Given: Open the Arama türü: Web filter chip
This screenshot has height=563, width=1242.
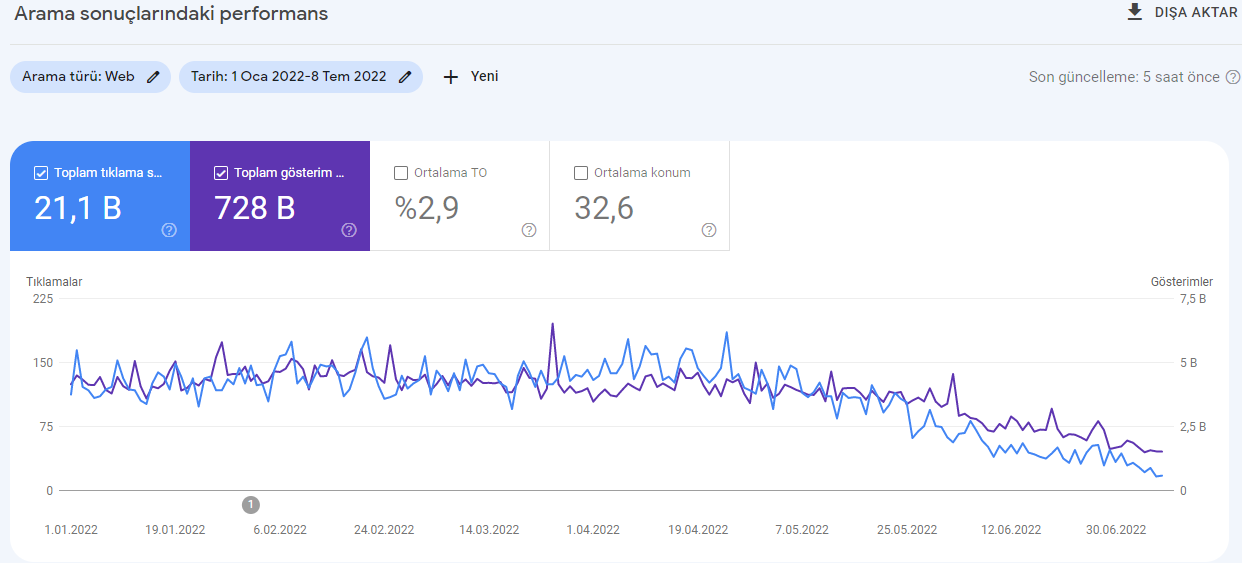Looking at the screenshot, I should coord(90,77).
